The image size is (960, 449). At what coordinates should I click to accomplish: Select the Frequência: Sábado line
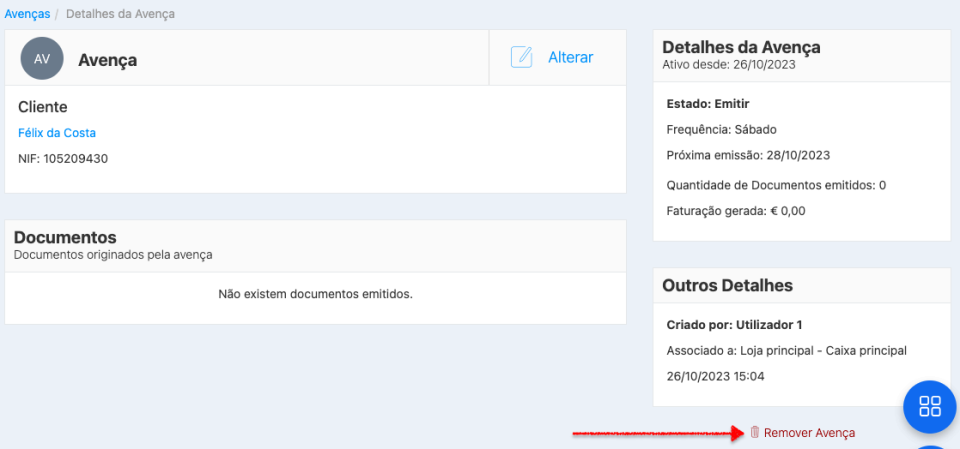coord(721,129)
